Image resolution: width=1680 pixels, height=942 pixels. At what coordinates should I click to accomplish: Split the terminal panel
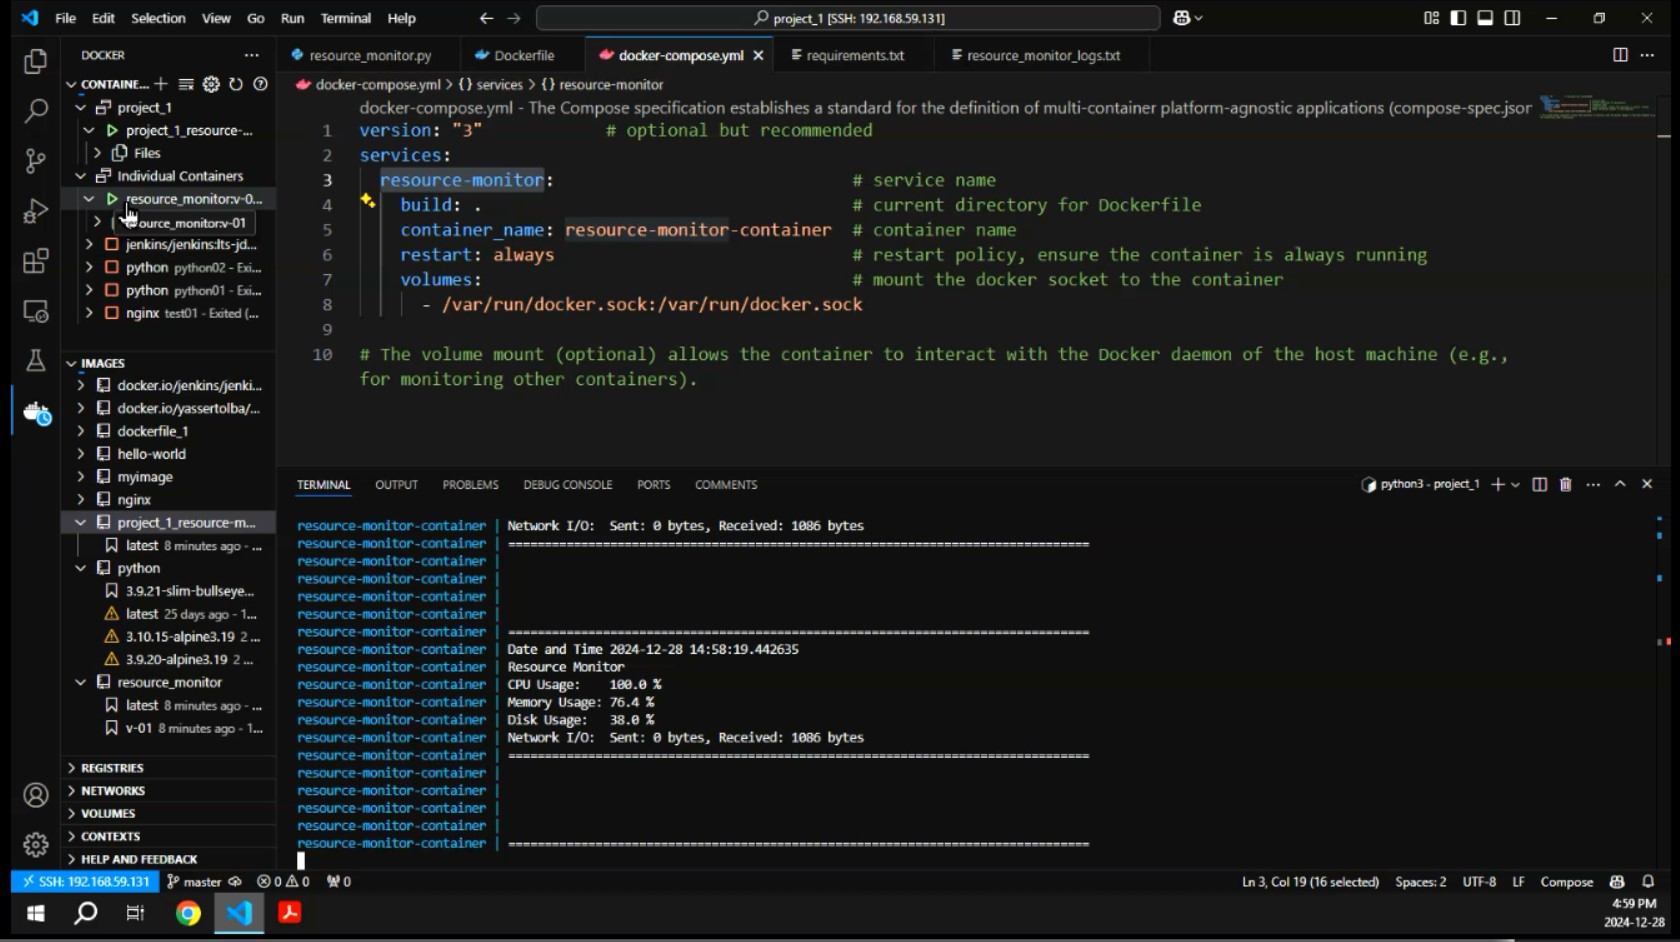(x=1540, y=485)
